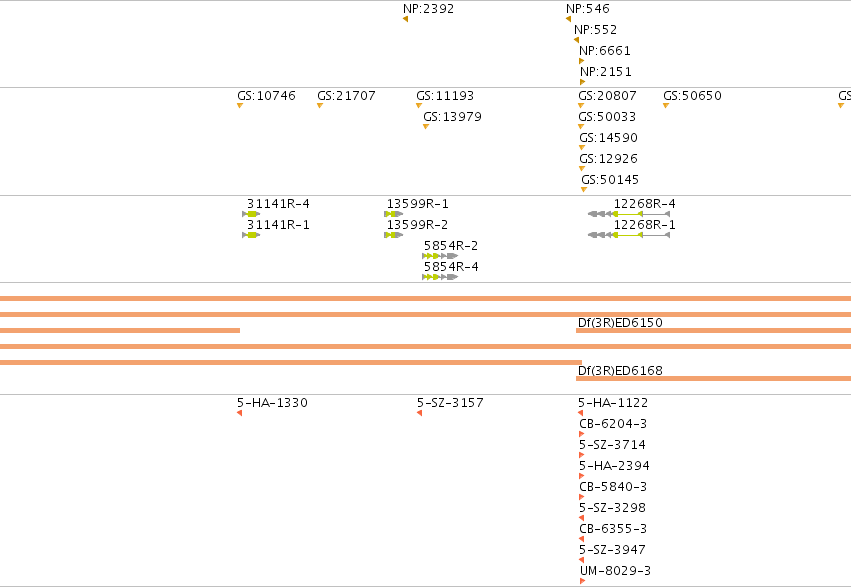The height and width of the screenshot is (587, 851).
Task: Click the GS:50145 insertion triangle marker
Action: pos(584,189)
